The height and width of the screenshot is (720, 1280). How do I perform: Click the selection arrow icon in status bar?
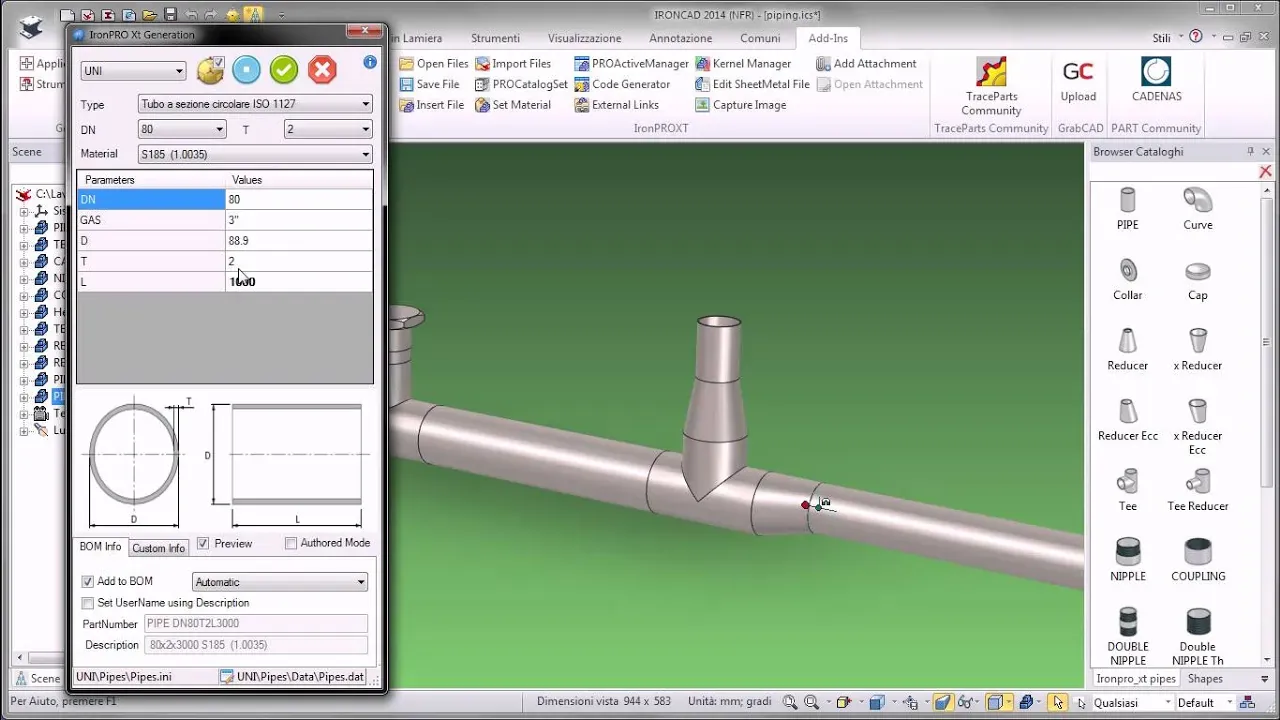pos(1058,702)
